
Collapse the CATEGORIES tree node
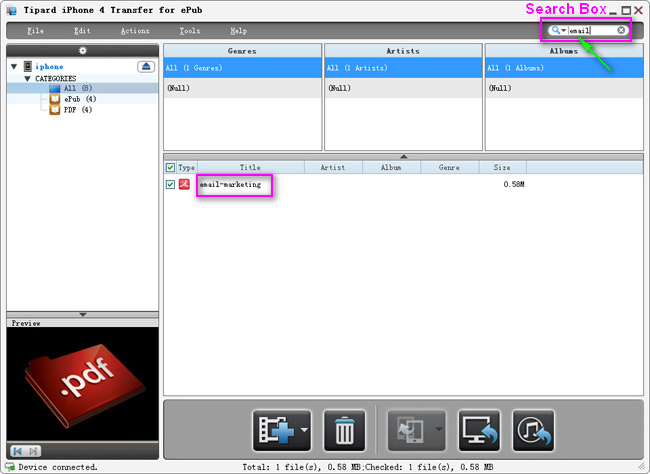(x=28, y=78)
